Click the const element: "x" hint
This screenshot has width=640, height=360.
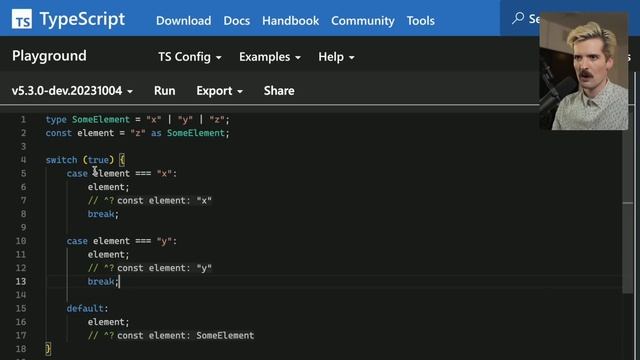click(x=164, y=200)
